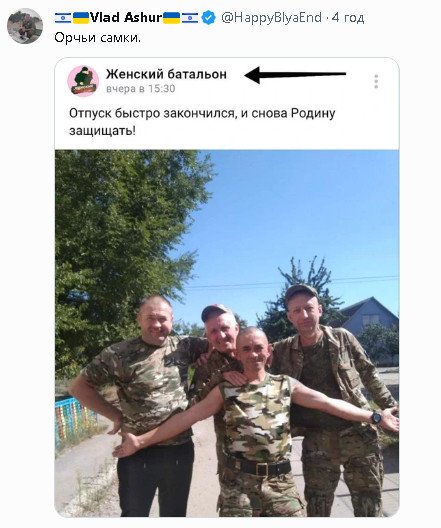Click the Ukrainian flag emoji before Vlad
Viewport: 441px width, 528px height.
(81, 18)
